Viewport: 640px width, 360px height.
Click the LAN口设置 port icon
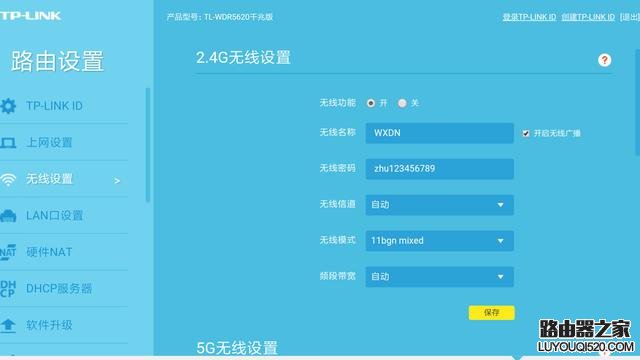coord(8,216)
